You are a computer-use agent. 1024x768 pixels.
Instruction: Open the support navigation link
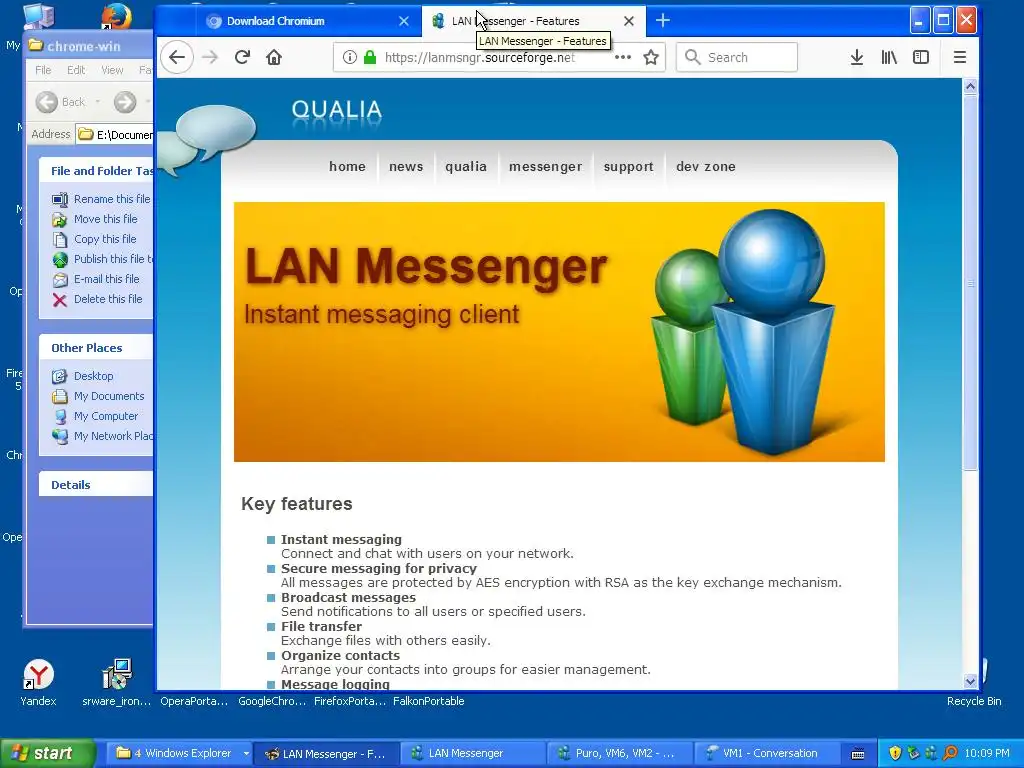tap(628, 167)
